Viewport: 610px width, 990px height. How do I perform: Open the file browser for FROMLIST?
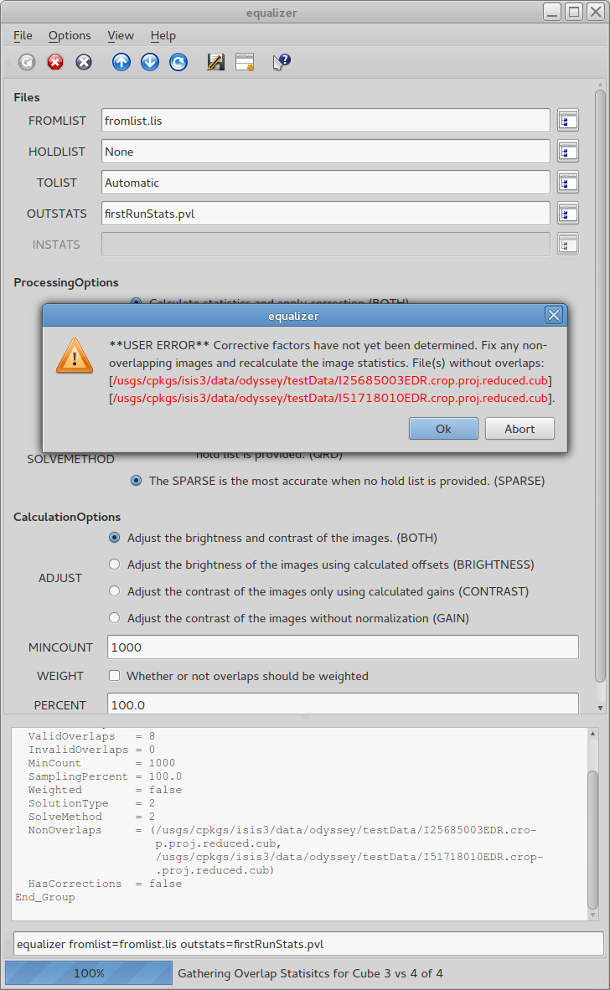pyautogui.click(x=568, y=121)
